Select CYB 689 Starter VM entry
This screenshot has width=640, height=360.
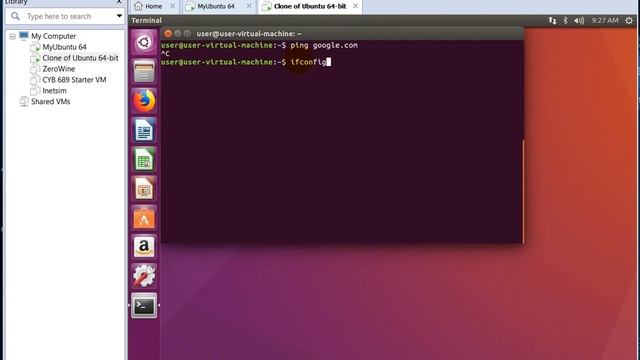coord(74,80)
